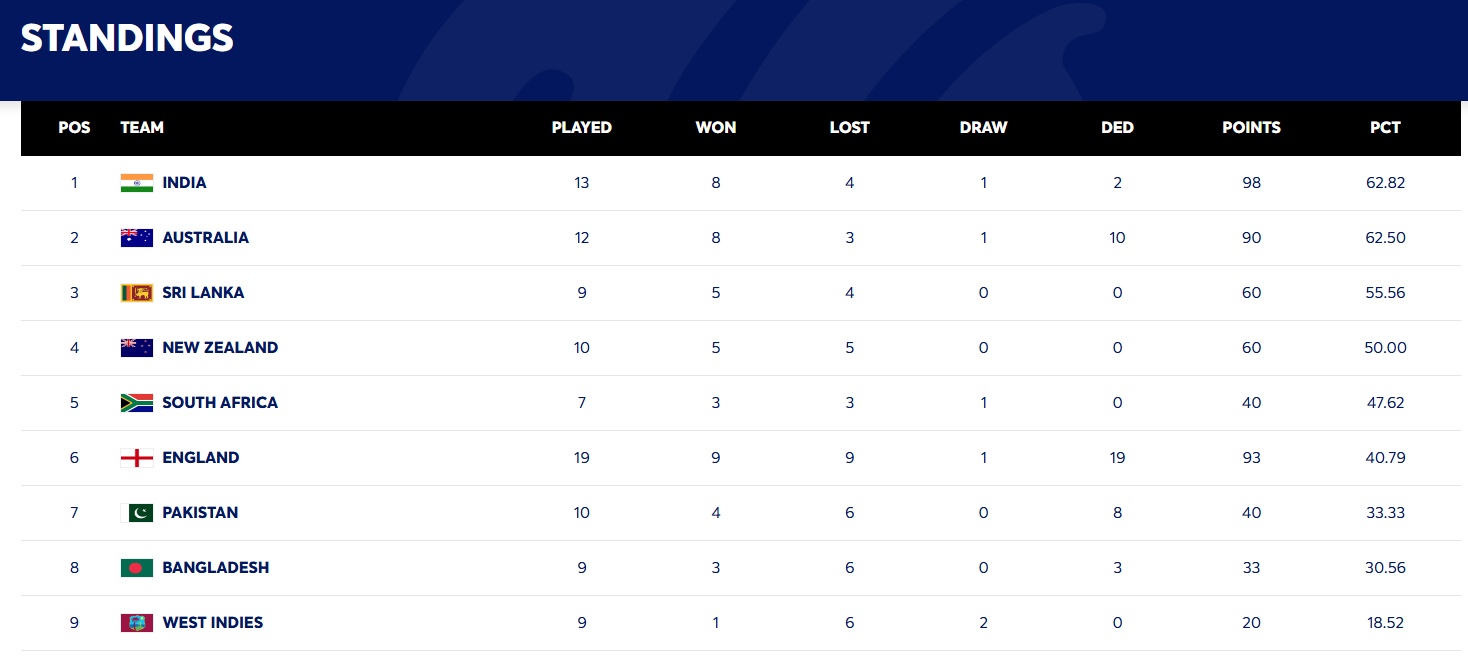Viewport: 1468px width, 663px height.
Task: Click the PLAYED column header
Action: pyautogui.click(x=582, y=128)
